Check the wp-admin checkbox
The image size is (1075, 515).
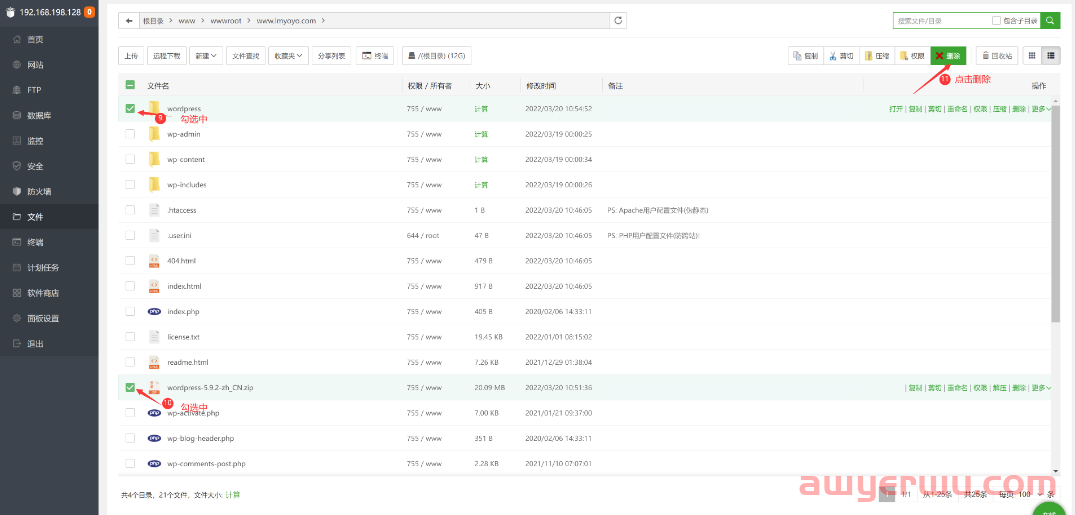point(130,134)
